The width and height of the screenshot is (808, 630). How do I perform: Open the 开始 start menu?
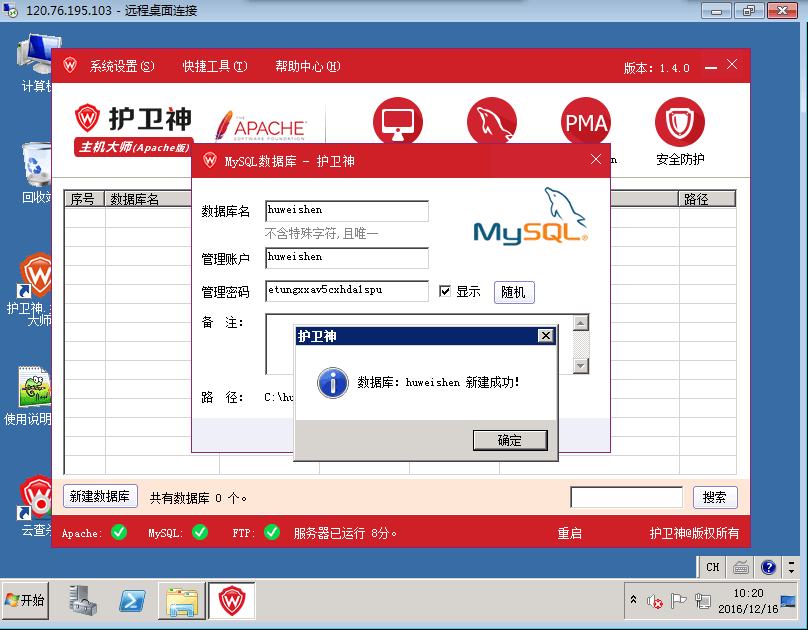[25, 601]
